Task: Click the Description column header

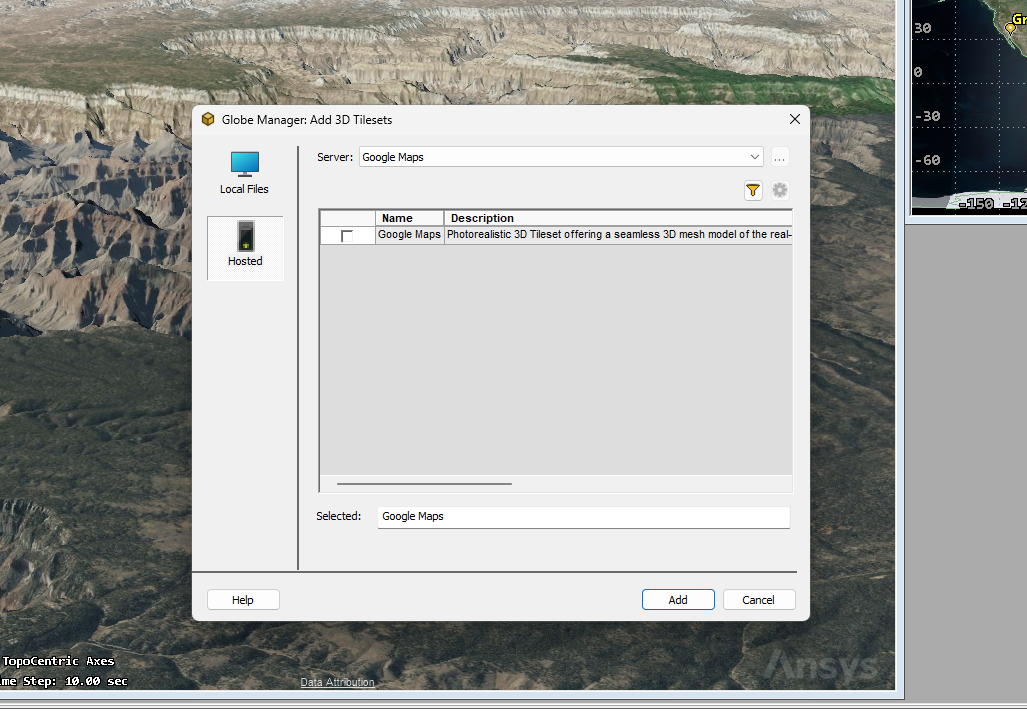Action: [x=618, y=218]
